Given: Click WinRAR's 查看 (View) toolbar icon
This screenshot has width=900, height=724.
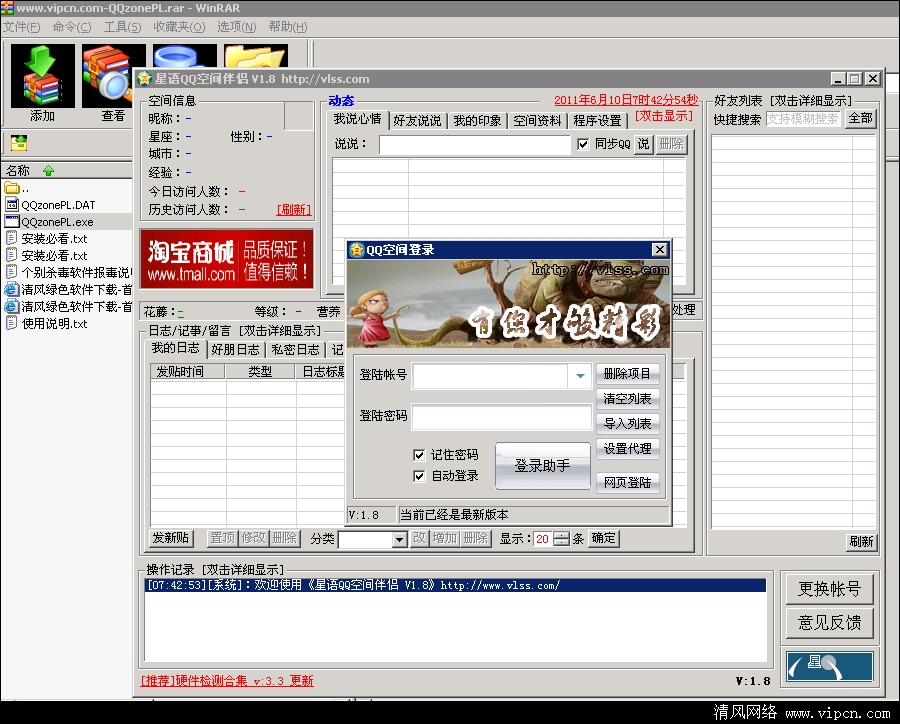Looking at the screenshot, I should [112, 80].
